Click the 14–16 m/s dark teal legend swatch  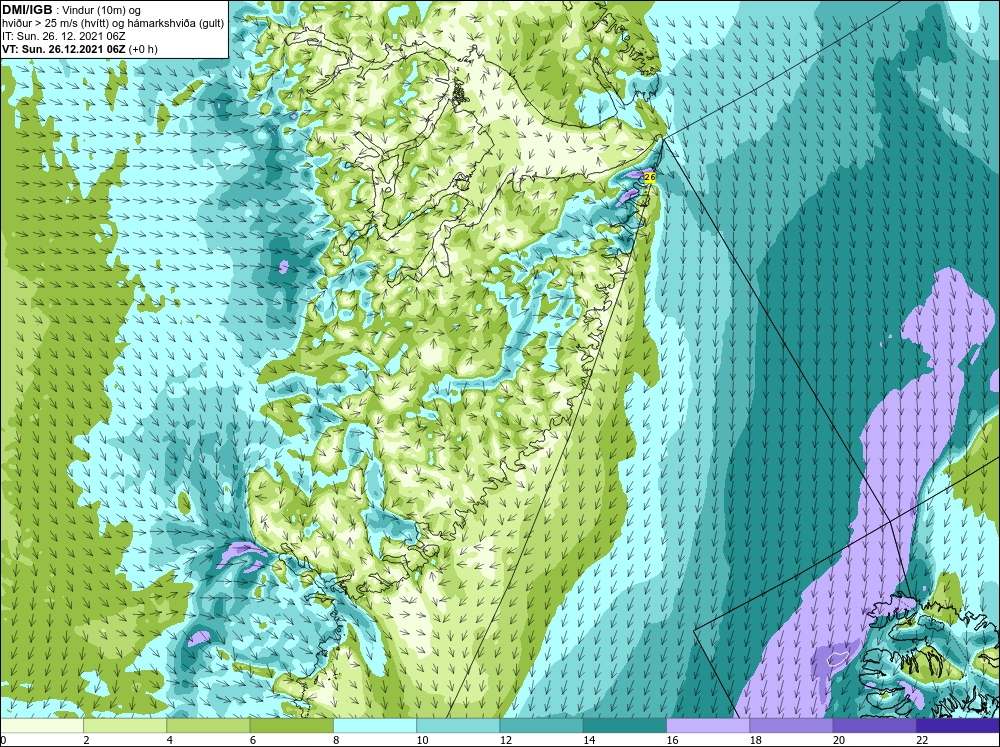pyautogui.click(x=625, y=725)
